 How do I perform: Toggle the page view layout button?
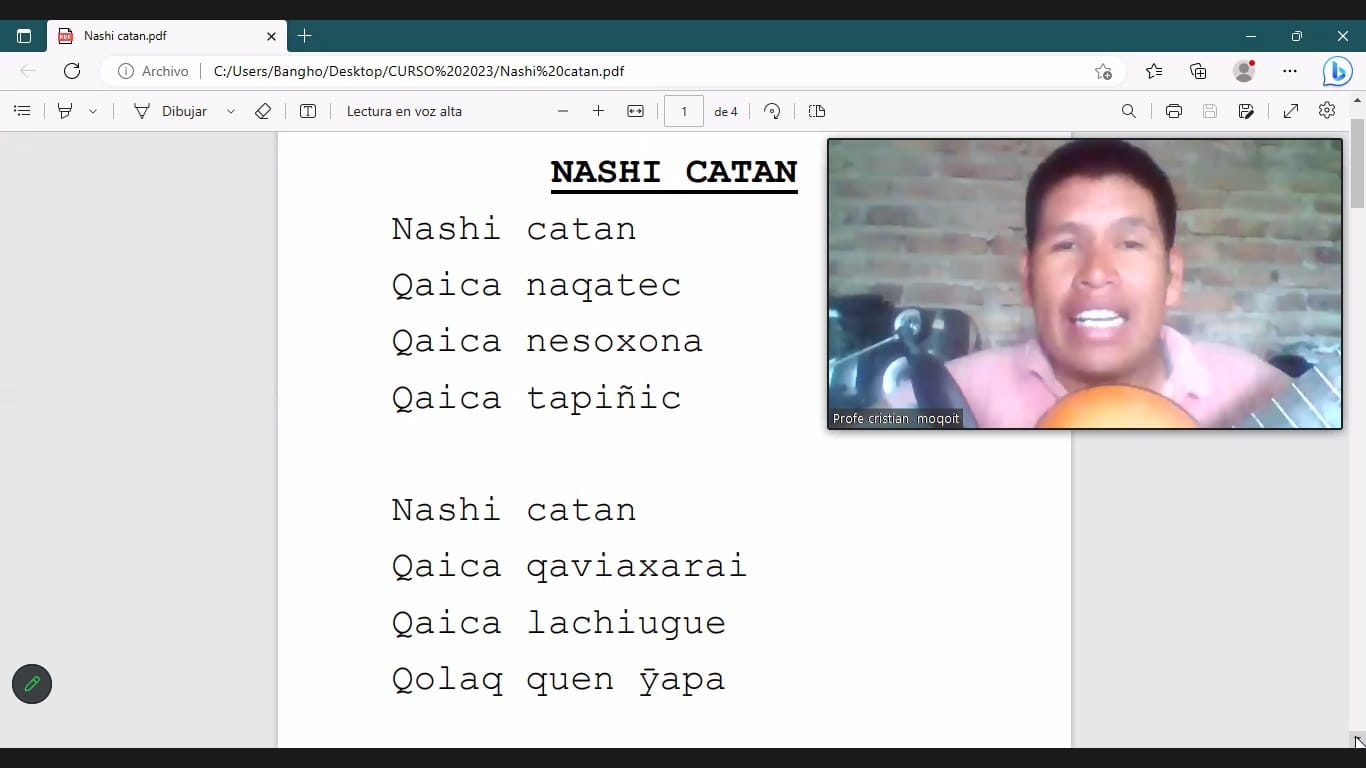(x=817, y=111)
